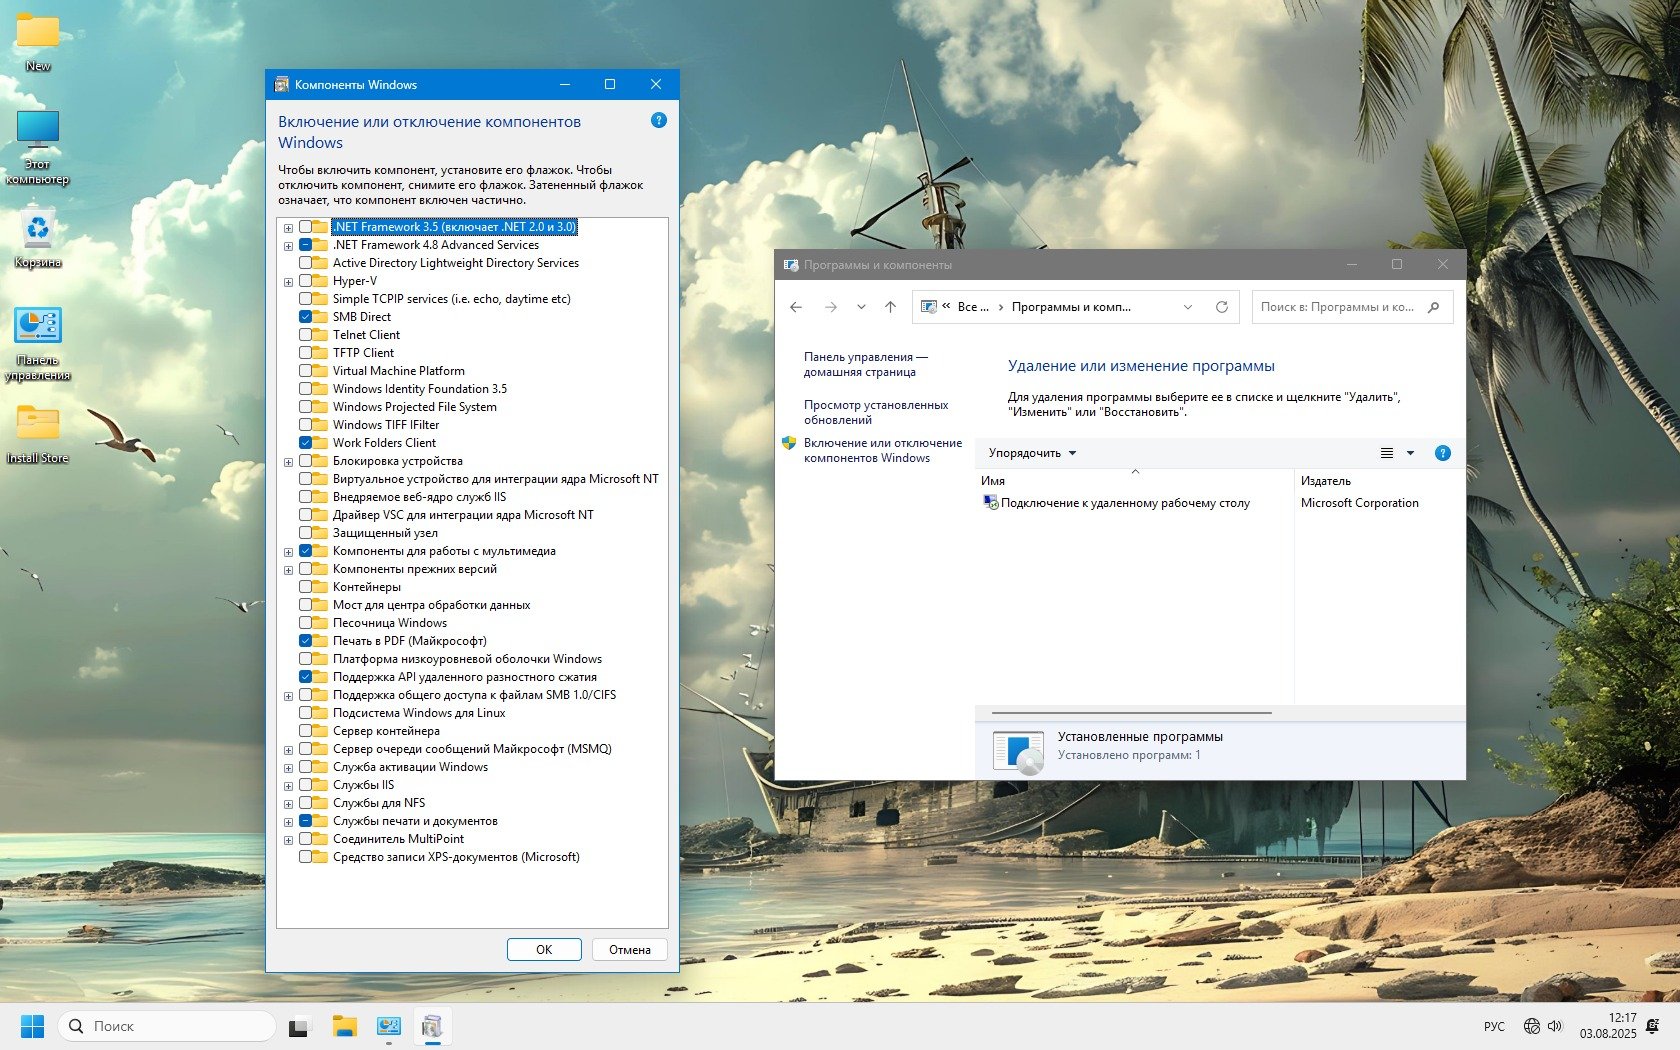The height and width of the screenshot is (1050, 1680).
Task: Click the back navigation arrow
Action: tap(796, 307)
